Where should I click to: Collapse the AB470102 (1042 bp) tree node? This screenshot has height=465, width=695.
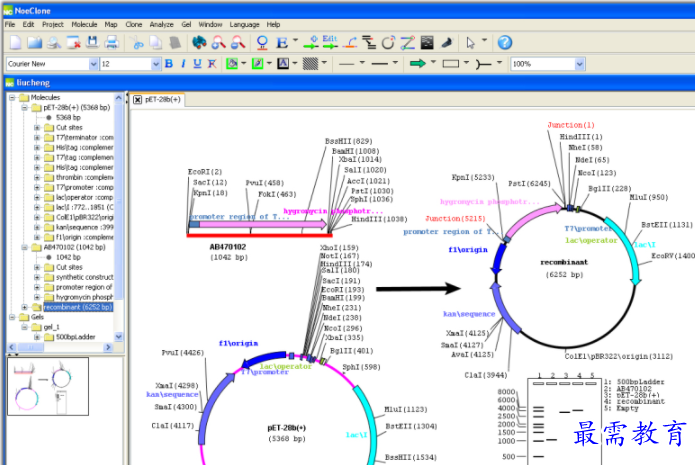25,247
